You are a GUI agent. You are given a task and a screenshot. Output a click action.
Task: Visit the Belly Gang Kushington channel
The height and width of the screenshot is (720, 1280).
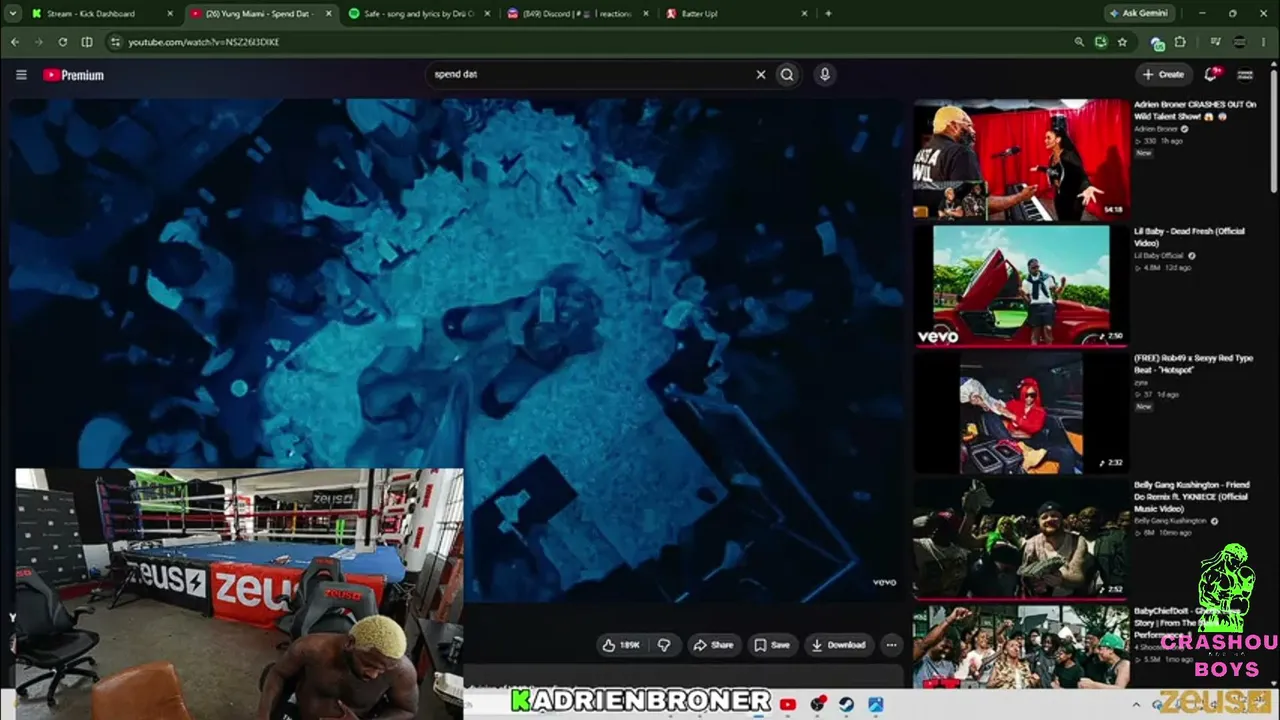point(1170,521)
